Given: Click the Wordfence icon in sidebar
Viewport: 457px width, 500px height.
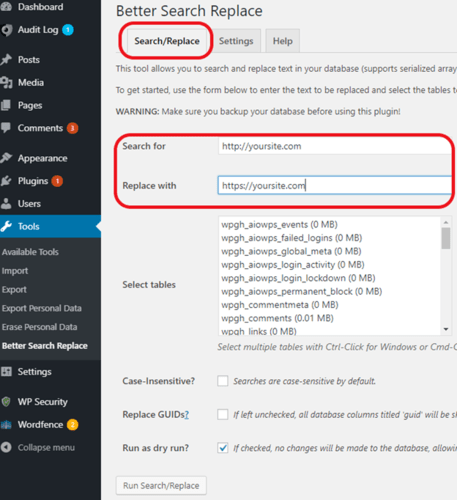Looking at the screenshot, I should pos(6,425).
